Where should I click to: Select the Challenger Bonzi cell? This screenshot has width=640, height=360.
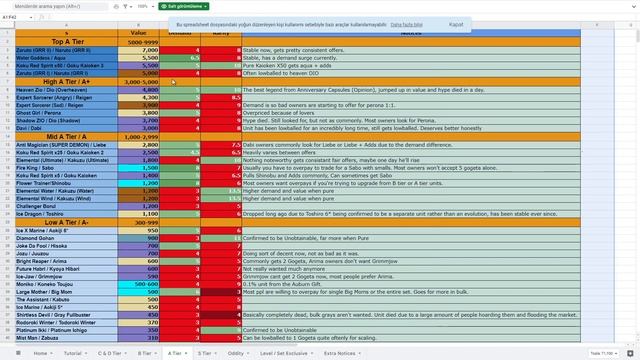pos(67,206)
